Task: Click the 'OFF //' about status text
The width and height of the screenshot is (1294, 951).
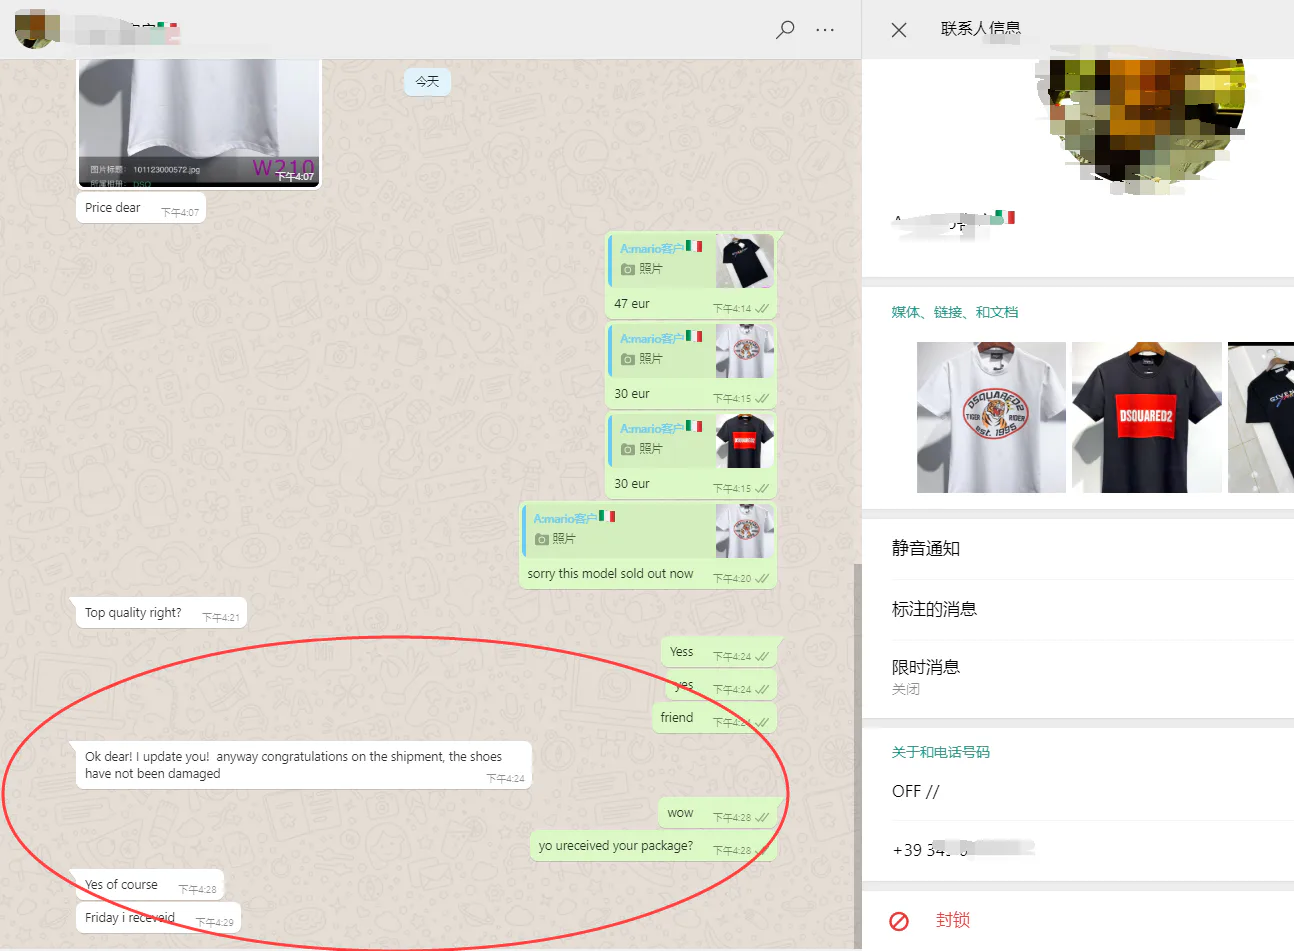Action: [916, 792]
